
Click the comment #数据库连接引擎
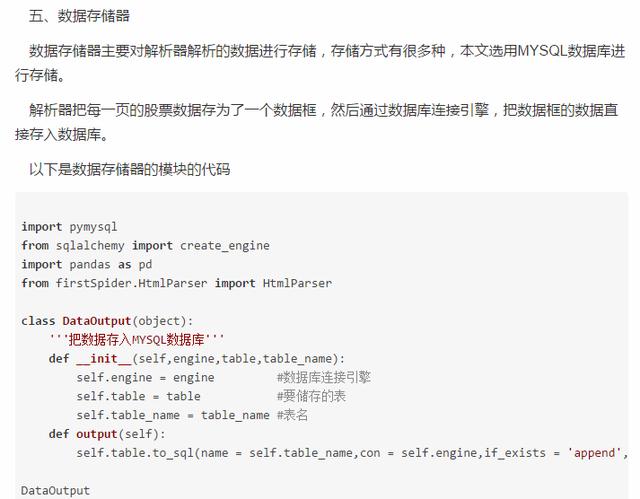(324, 377)
